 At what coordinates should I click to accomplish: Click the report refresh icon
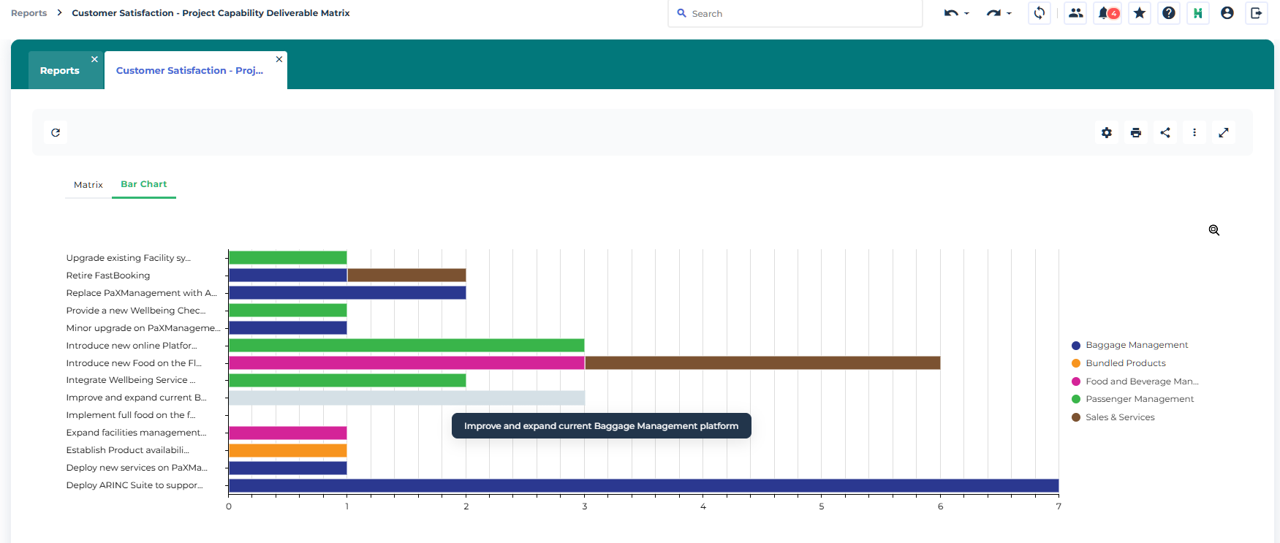(x=56, y=132)
